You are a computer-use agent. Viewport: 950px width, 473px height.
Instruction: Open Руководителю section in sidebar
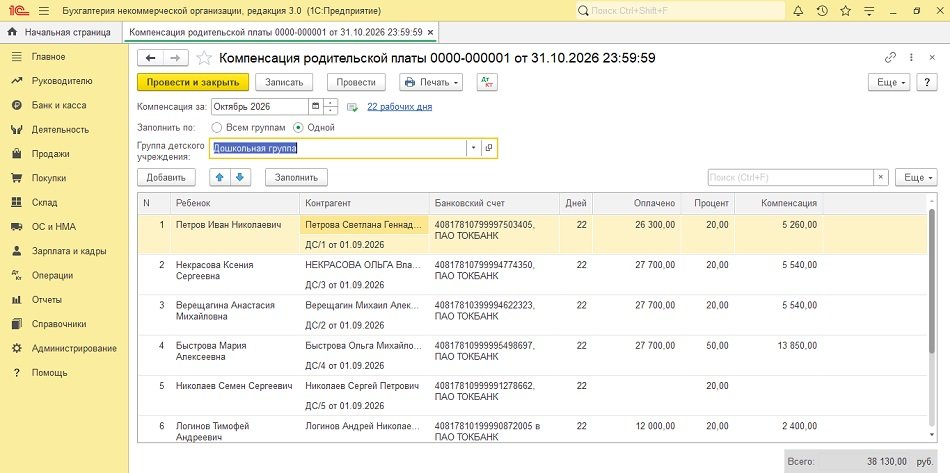(62, 81)
